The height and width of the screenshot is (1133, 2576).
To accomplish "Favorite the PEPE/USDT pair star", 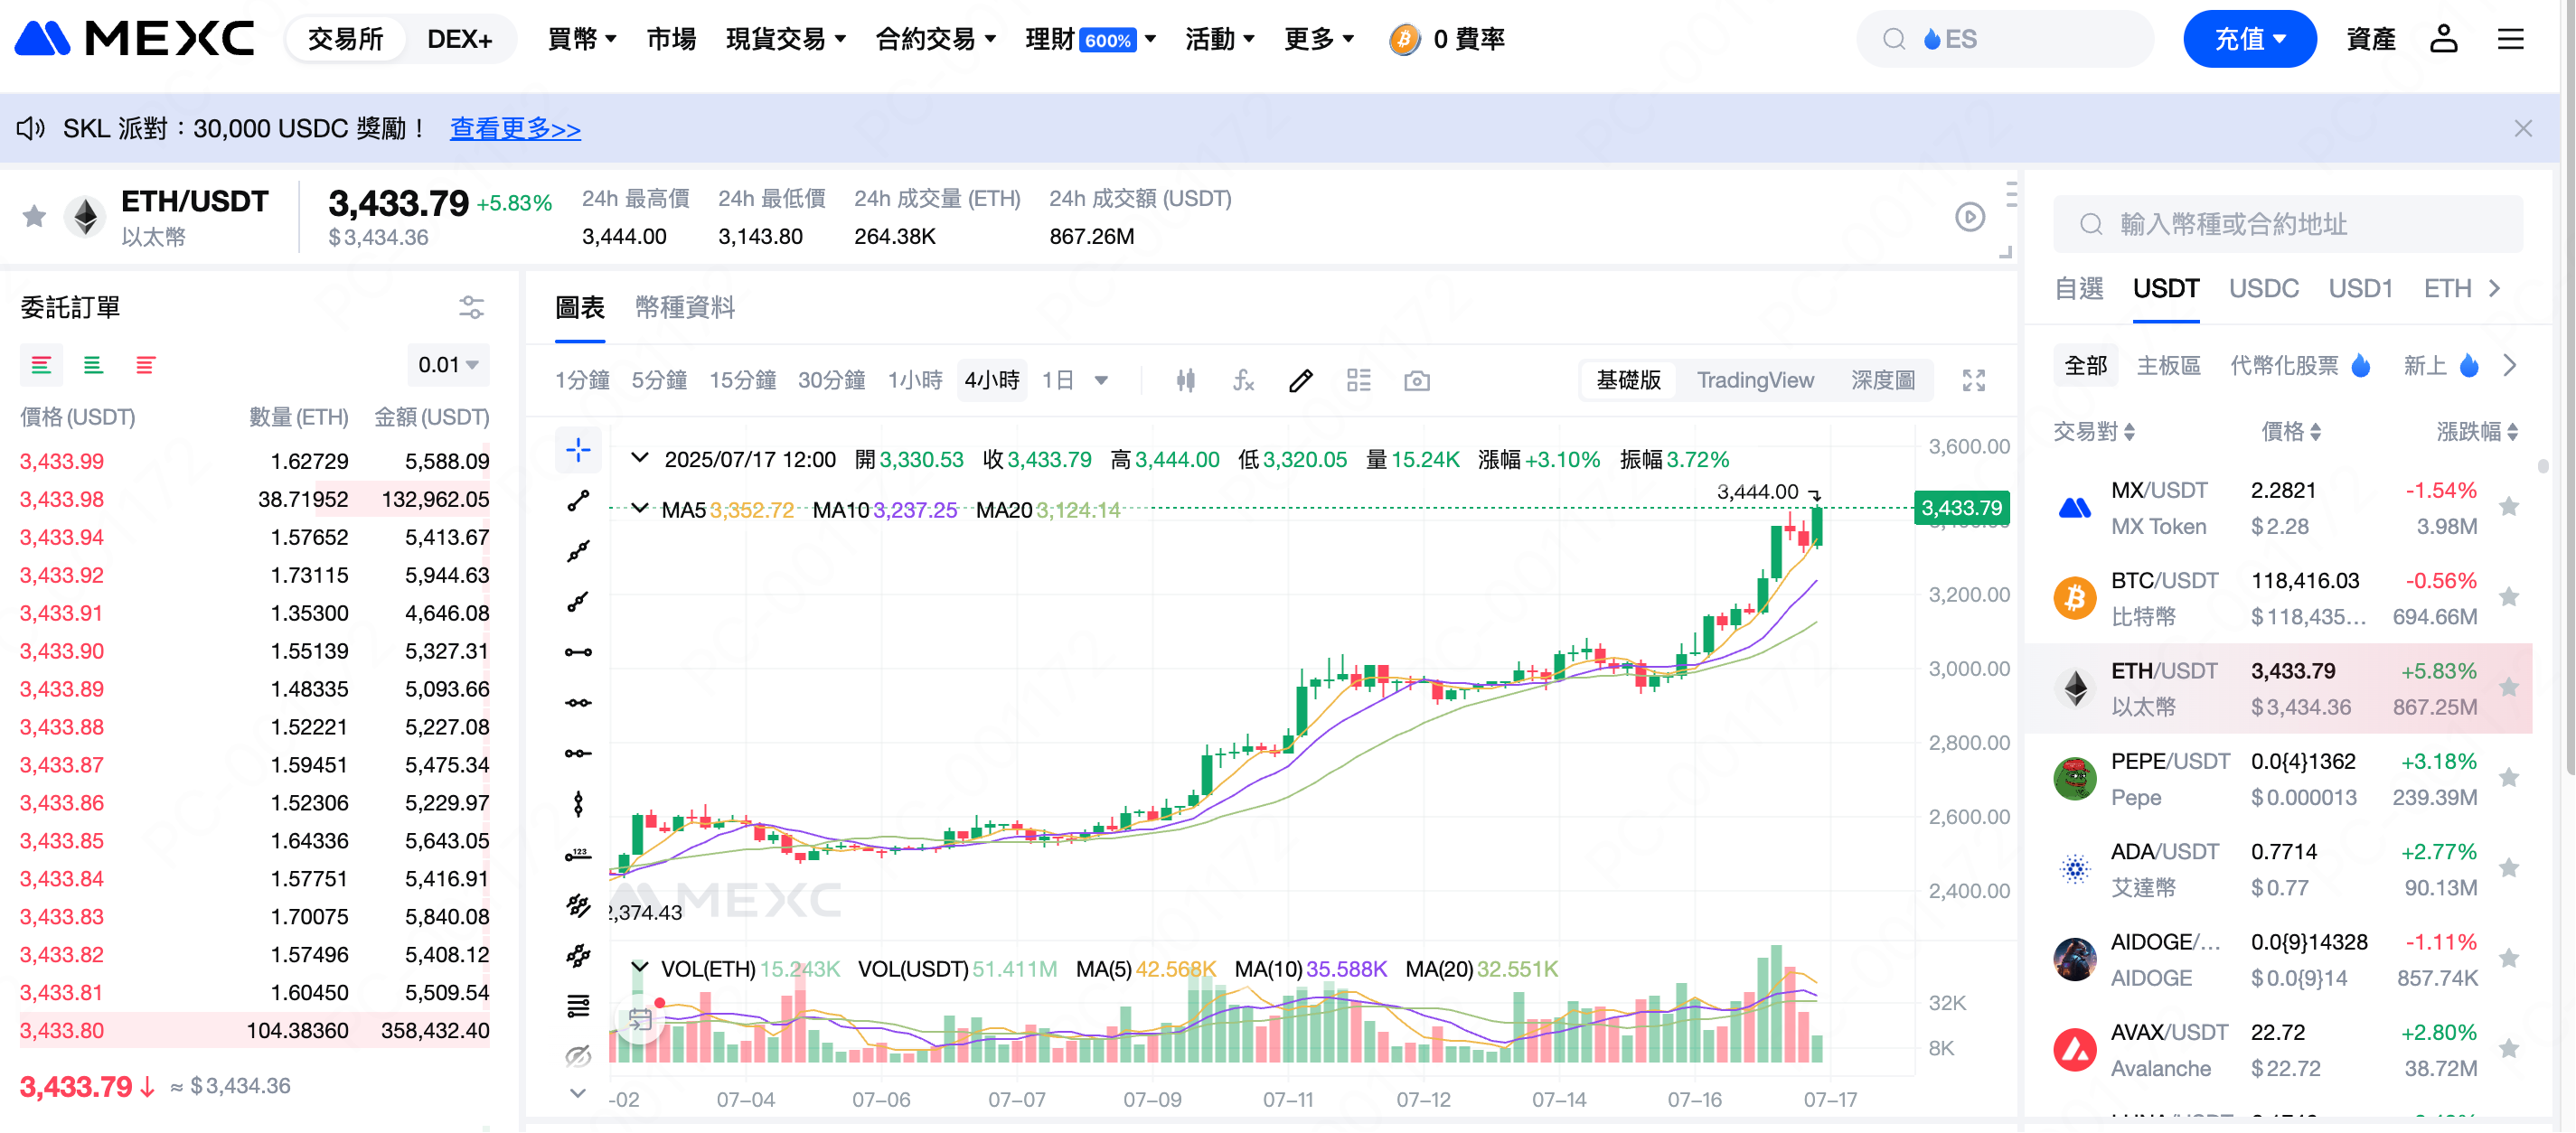I will (2508, 777).
